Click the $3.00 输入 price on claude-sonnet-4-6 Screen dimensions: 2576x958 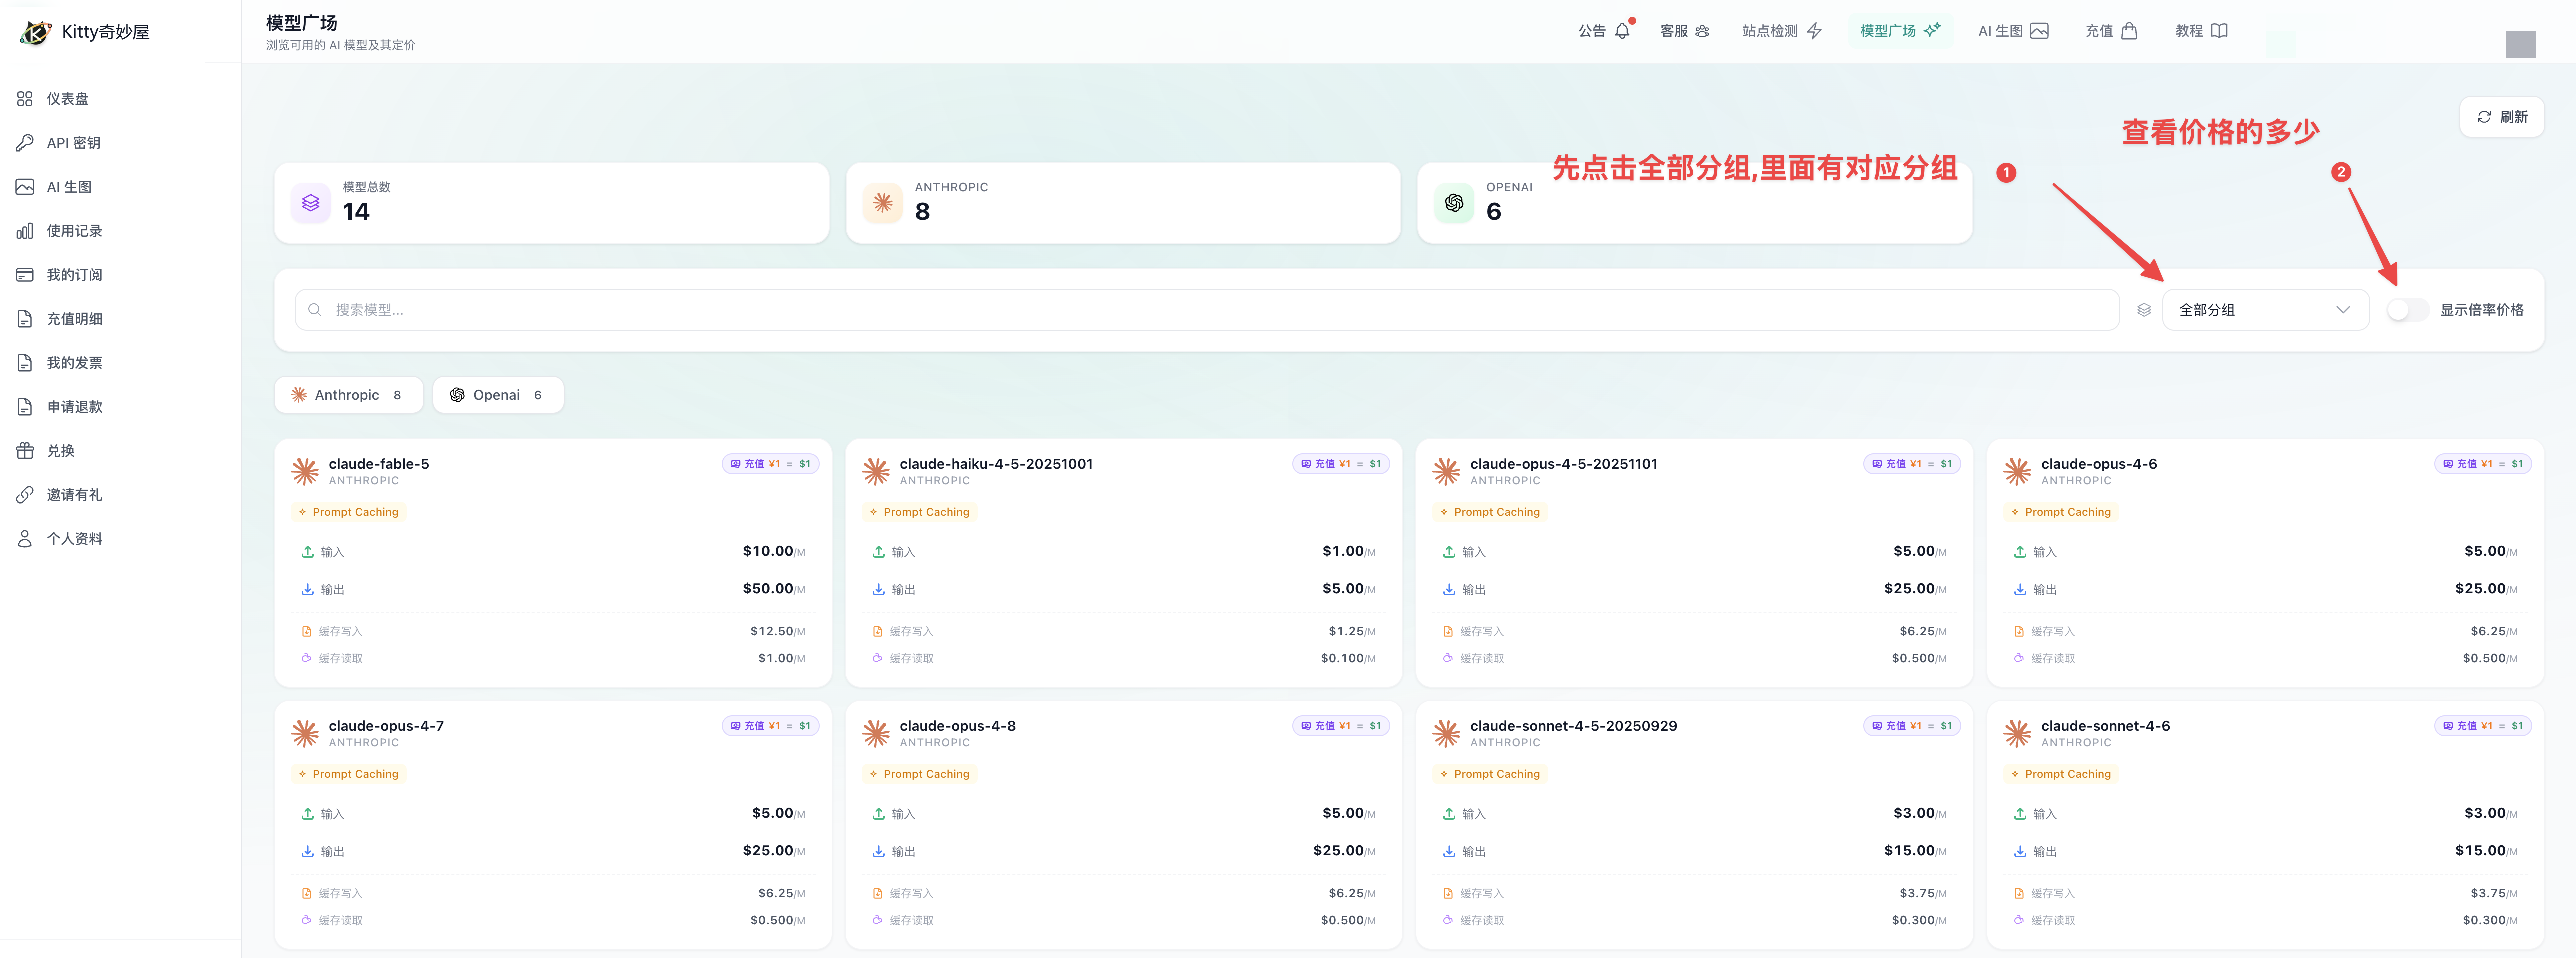click(x=2490, y=813)
